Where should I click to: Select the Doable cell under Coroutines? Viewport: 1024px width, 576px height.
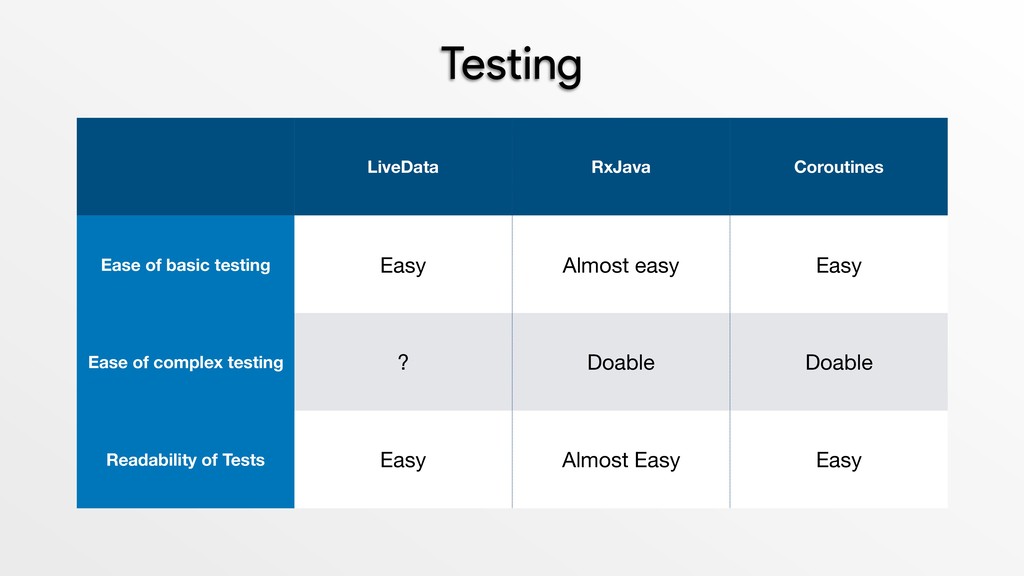pos(839,362)
